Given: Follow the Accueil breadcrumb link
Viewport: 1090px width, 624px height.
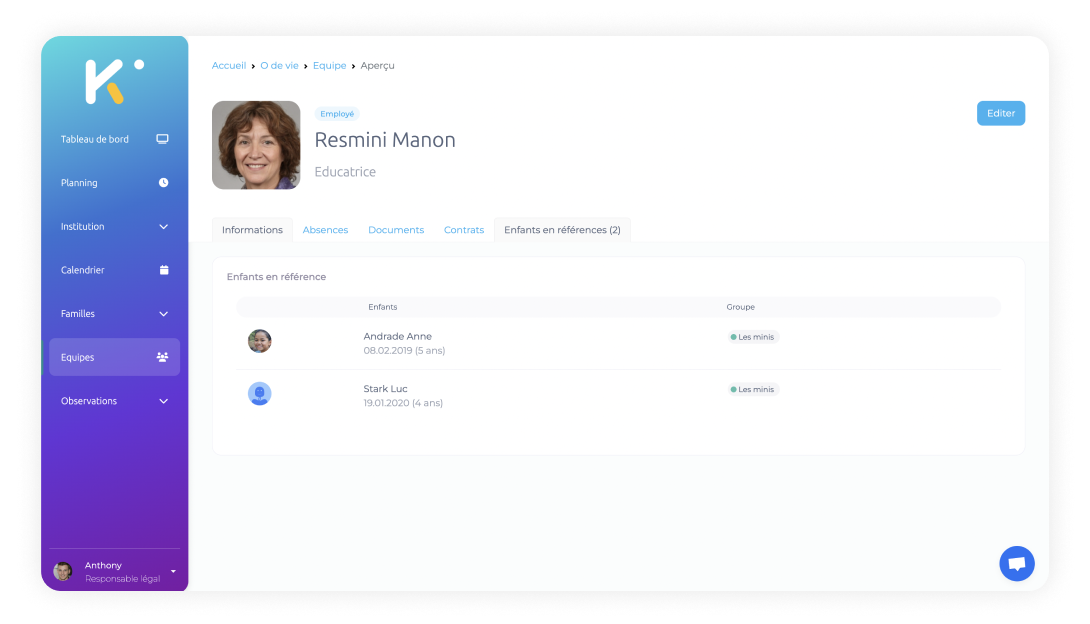Looking at the screenshot, I should pyautogui.click(x=229, y=65).
